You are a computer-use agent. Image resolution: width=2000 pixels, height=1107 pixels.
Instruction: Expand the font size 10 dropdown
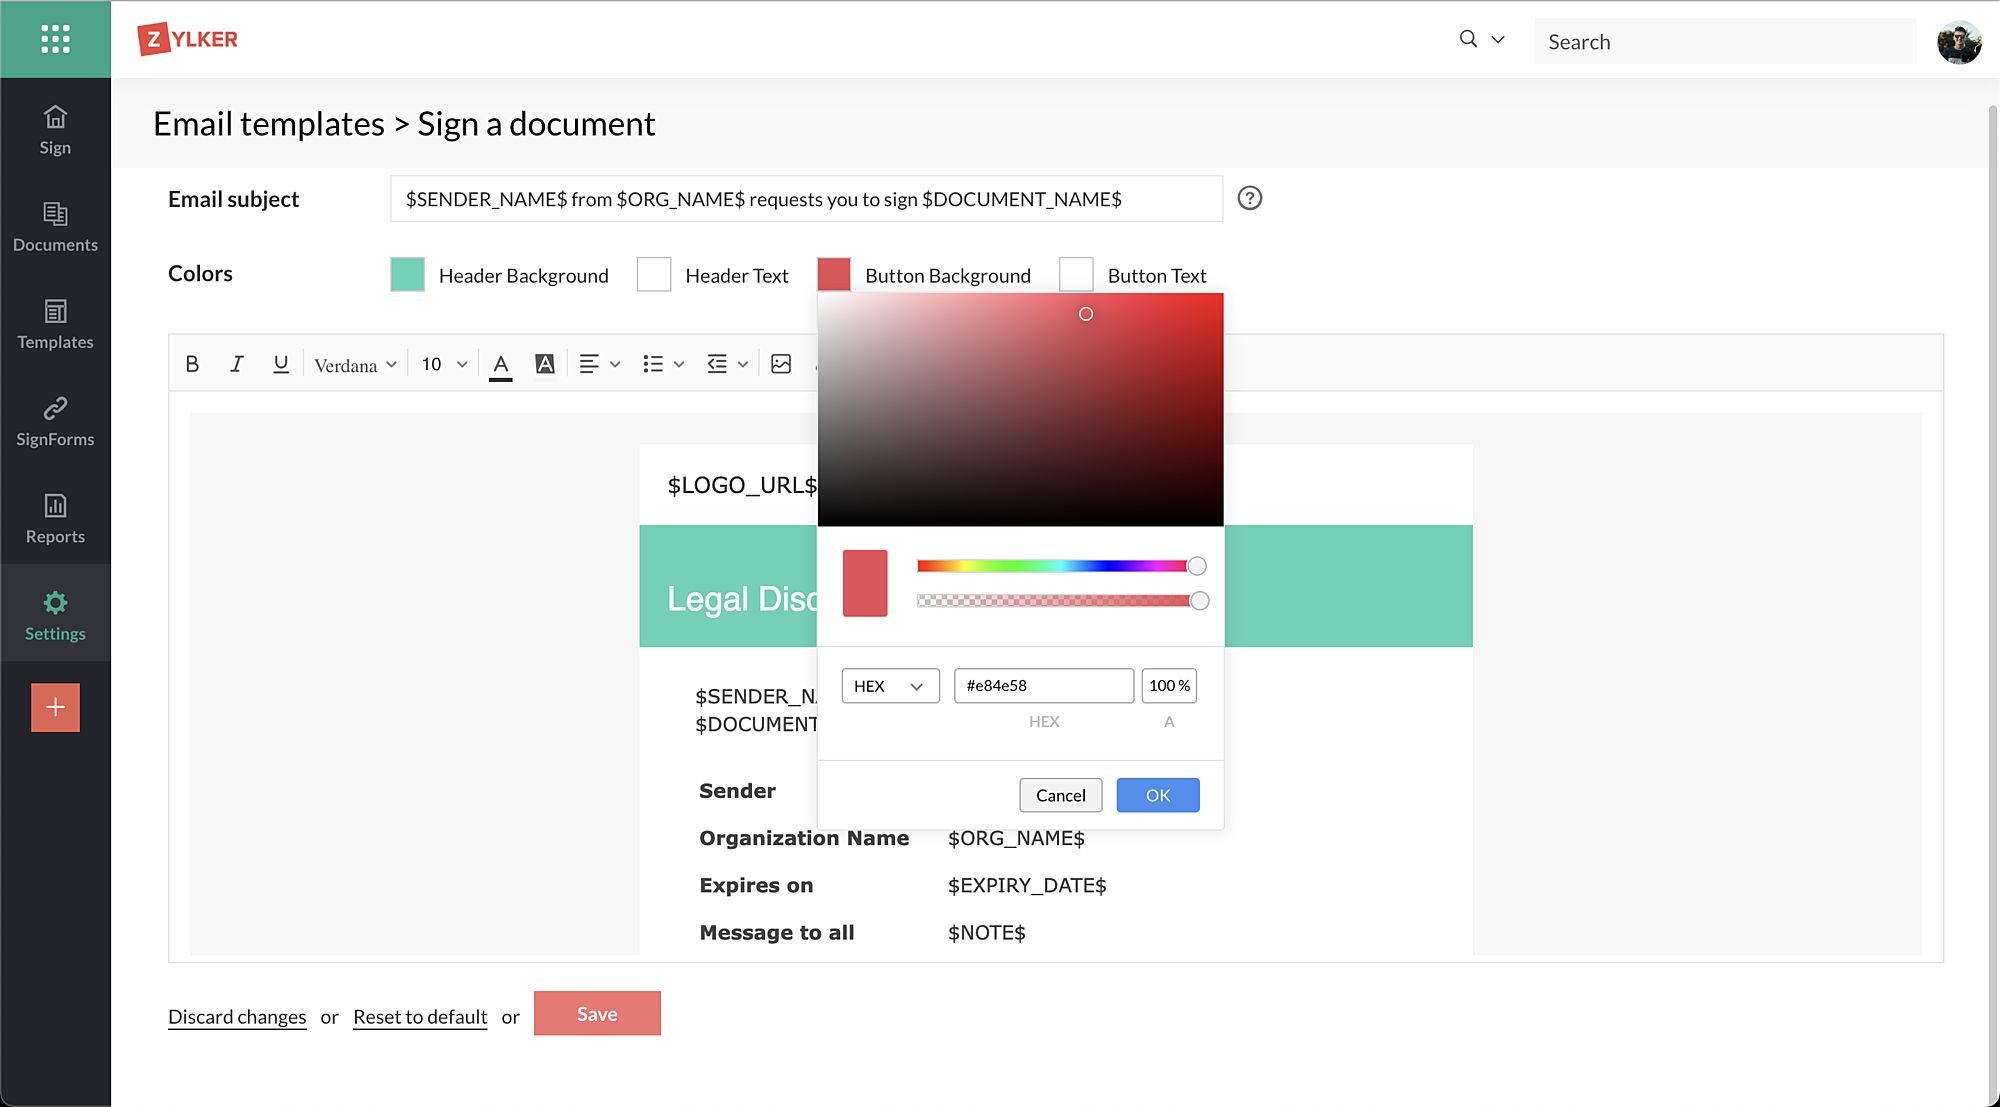444,364
